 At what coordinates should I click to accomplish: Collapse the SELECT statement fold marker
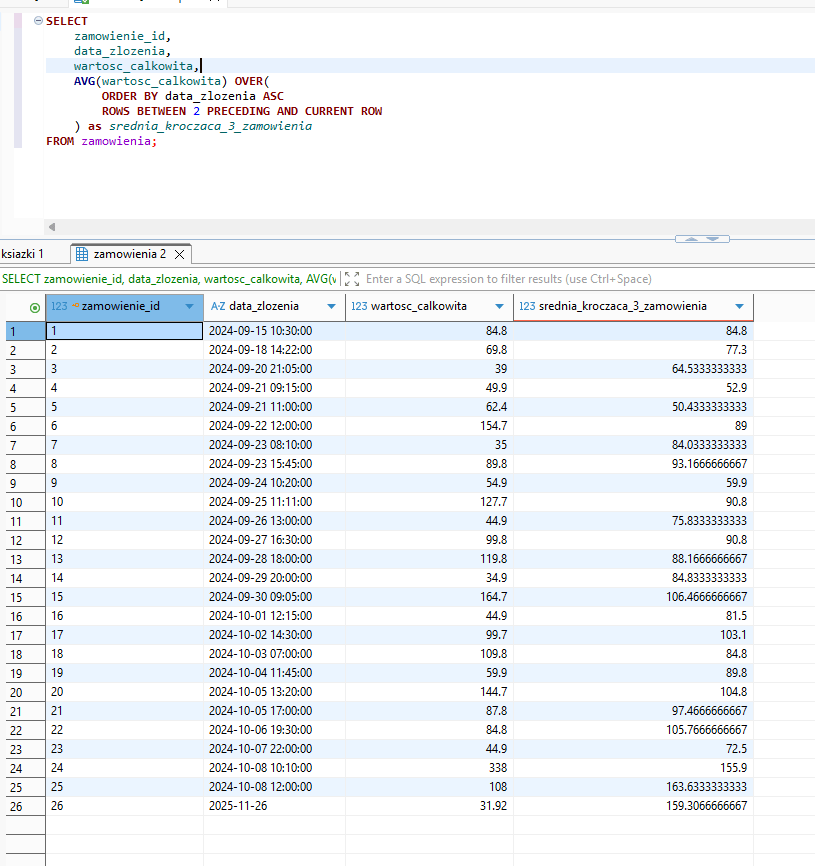point(37,21)
